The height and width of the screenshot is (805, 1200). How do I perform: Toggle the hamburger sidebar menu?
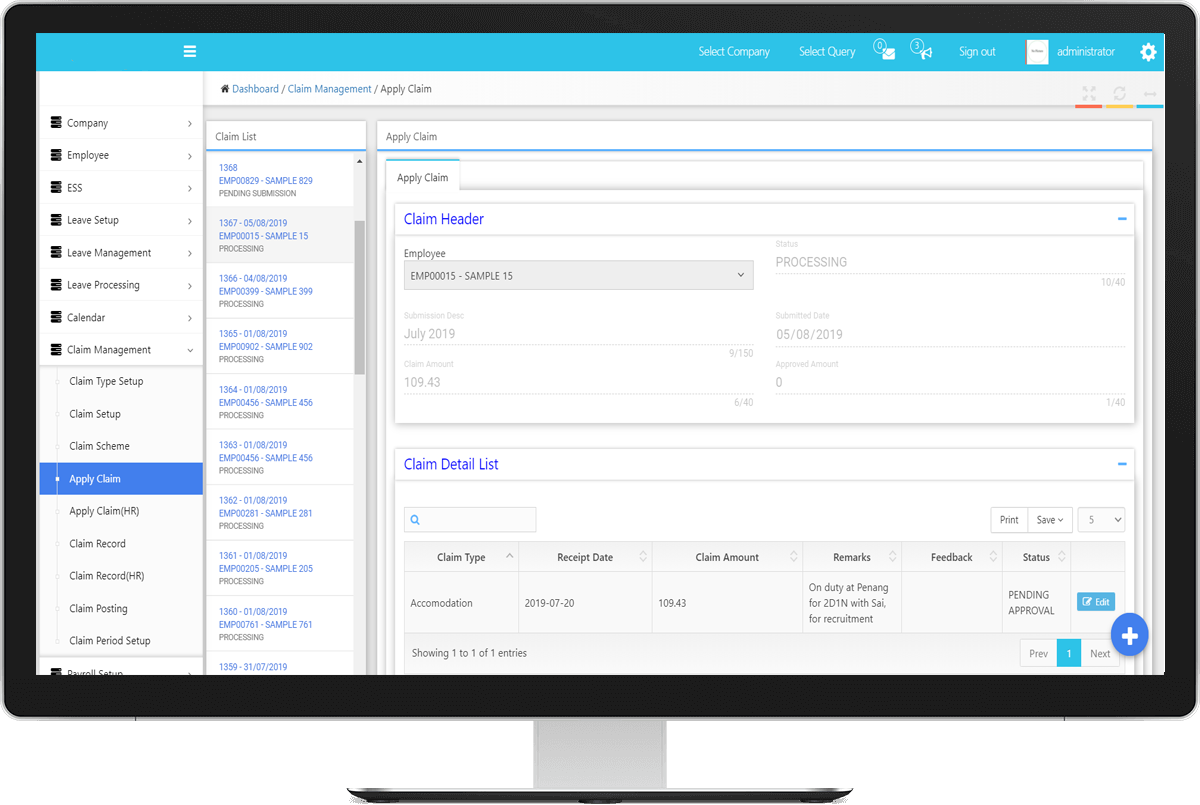[x=190, y=52]
